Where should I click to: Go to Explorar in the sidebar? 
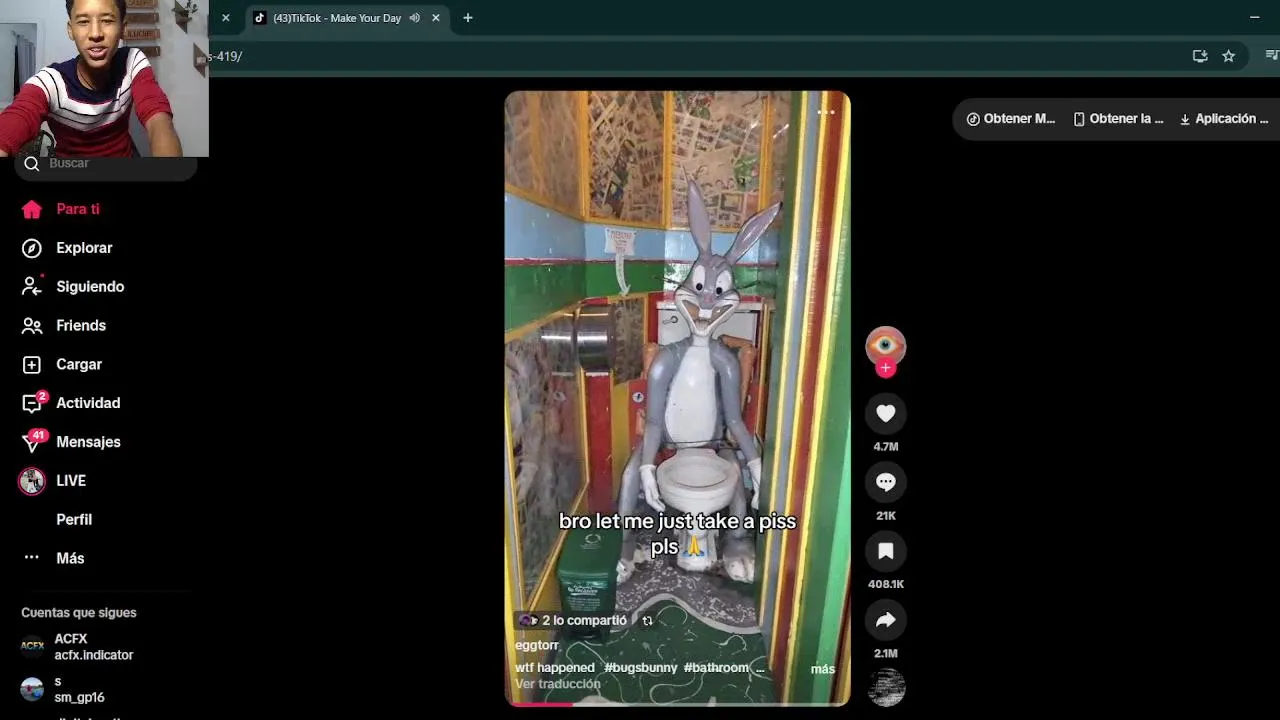tap(68, 248)
